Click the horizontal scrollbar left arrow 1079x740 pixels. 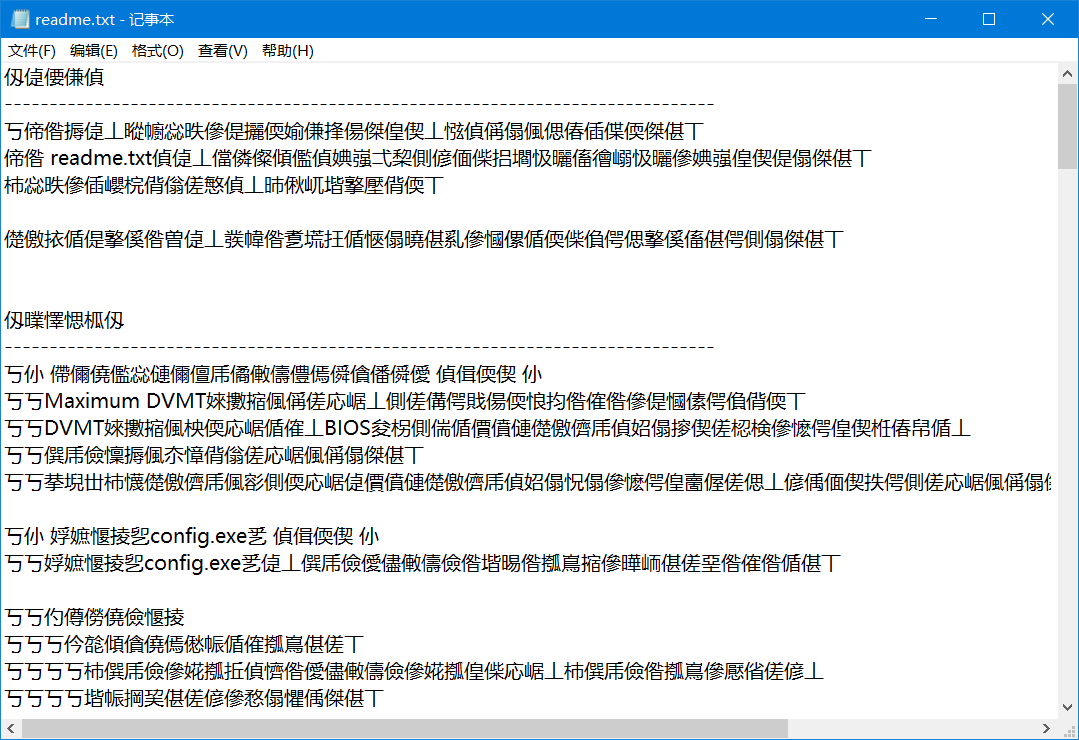point(10,728)
